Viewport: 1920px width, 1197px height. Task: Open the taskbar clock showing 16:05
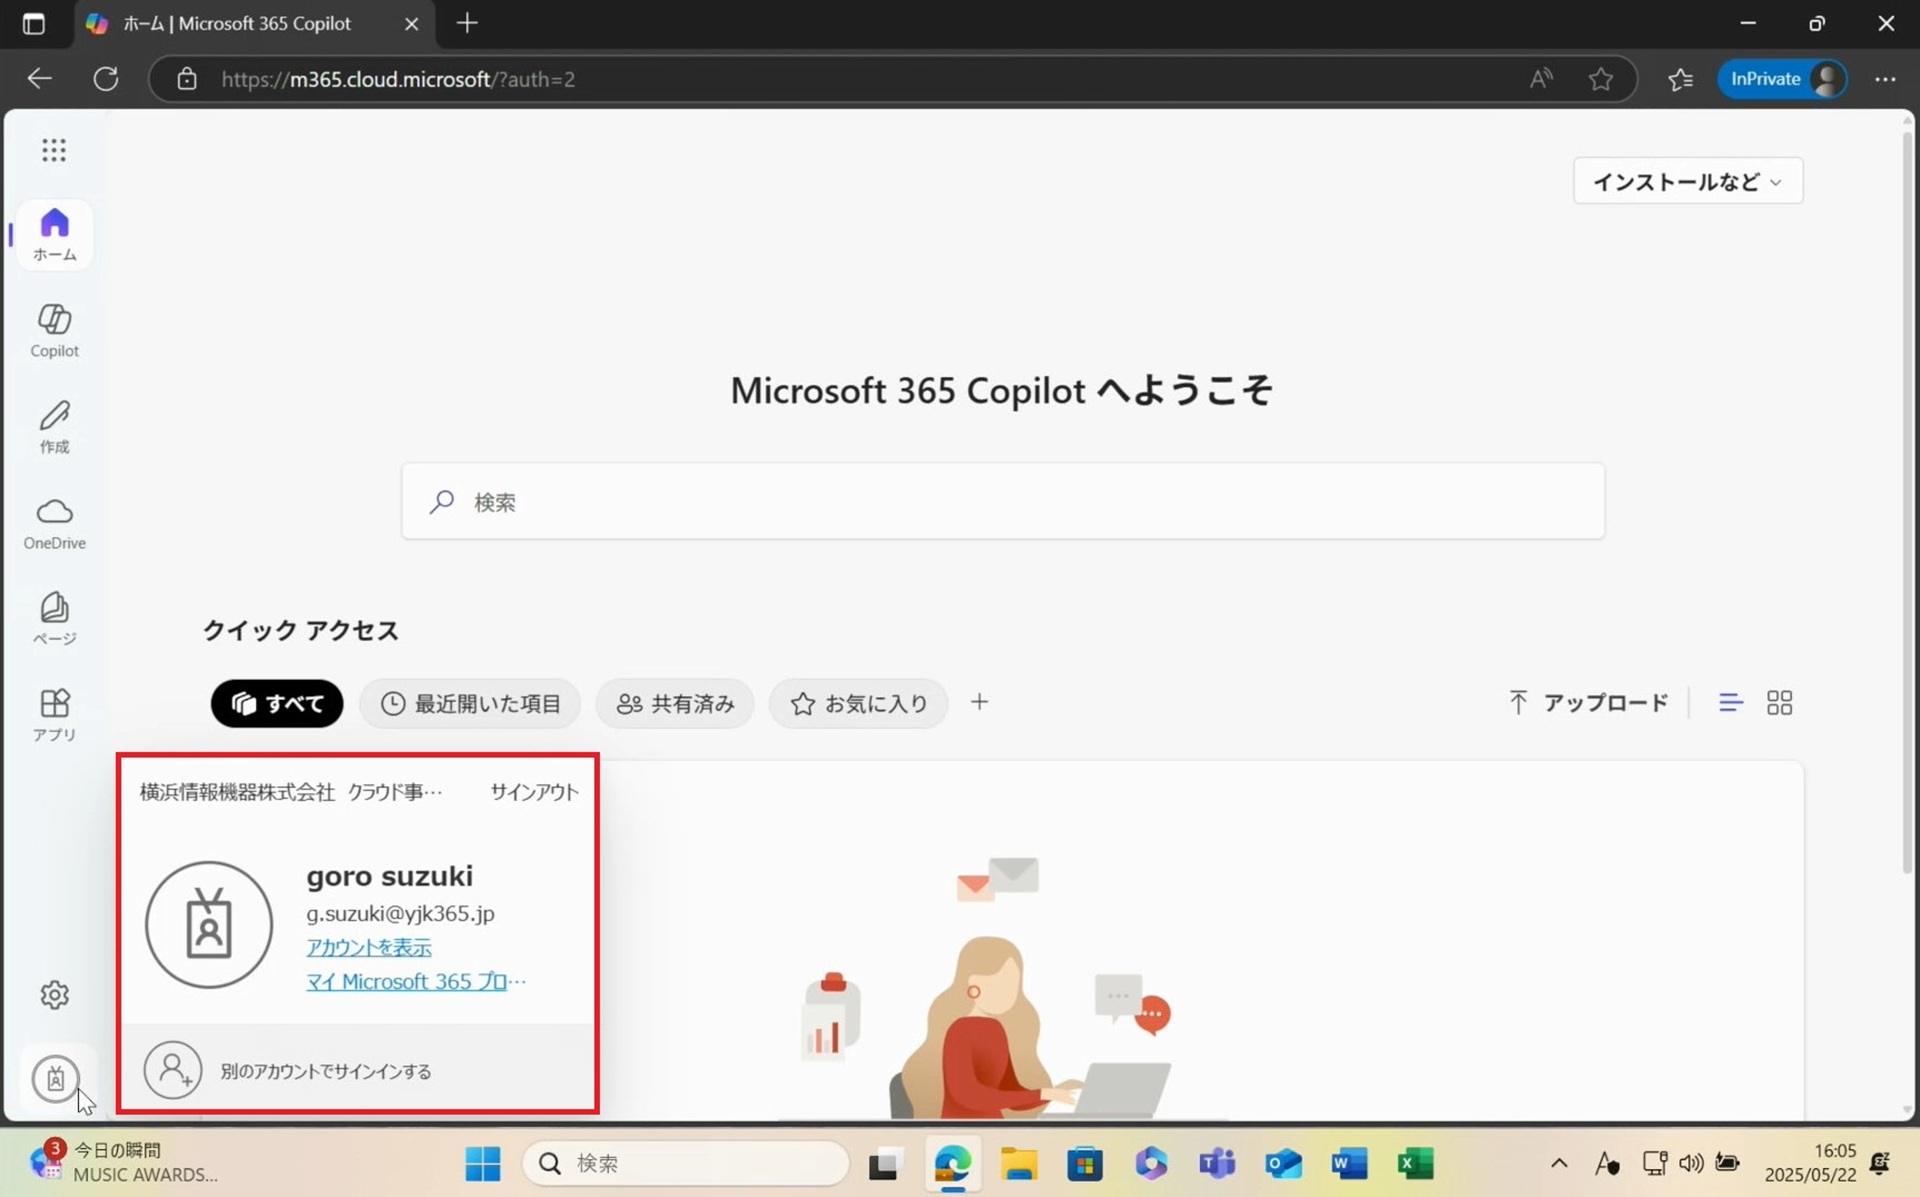pyautogui.click(x=1810, y=1162)
